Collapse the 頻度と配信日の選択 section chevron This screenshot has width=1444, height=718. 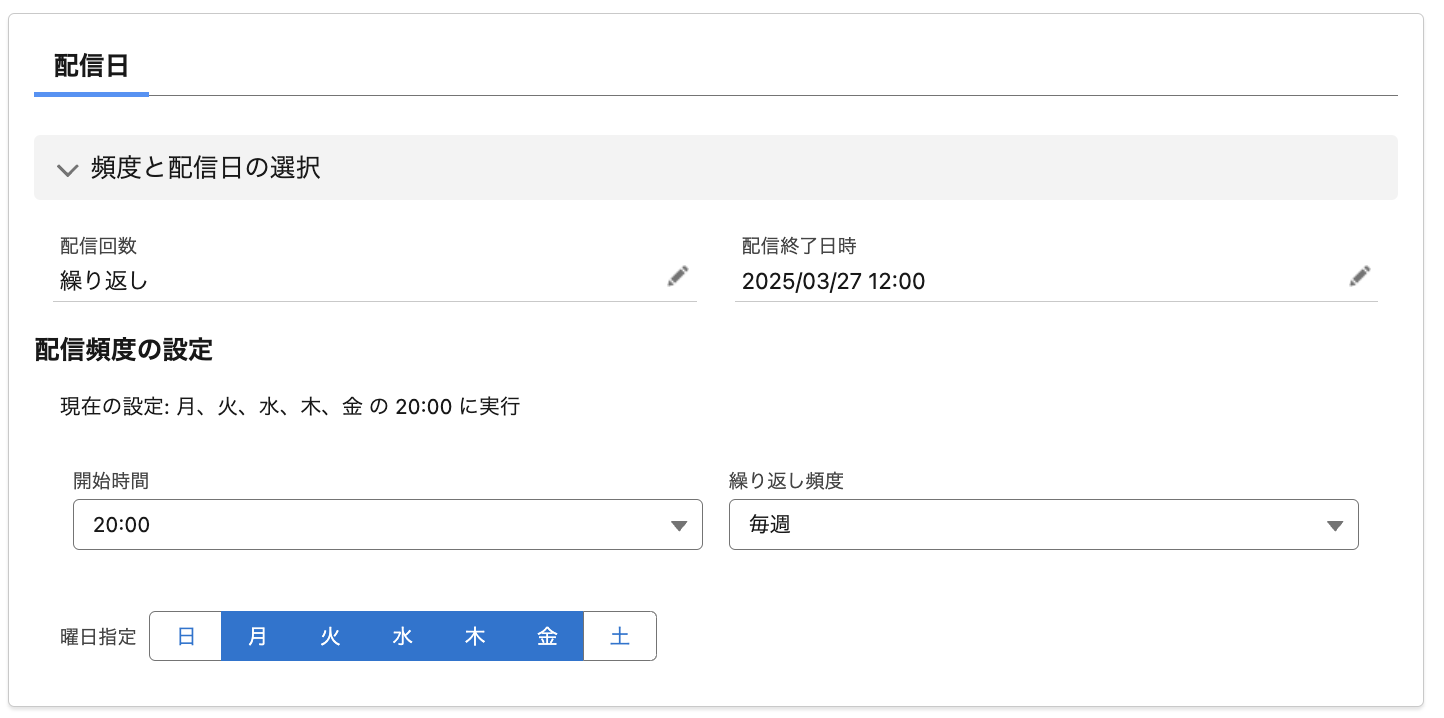pos(67,169)
